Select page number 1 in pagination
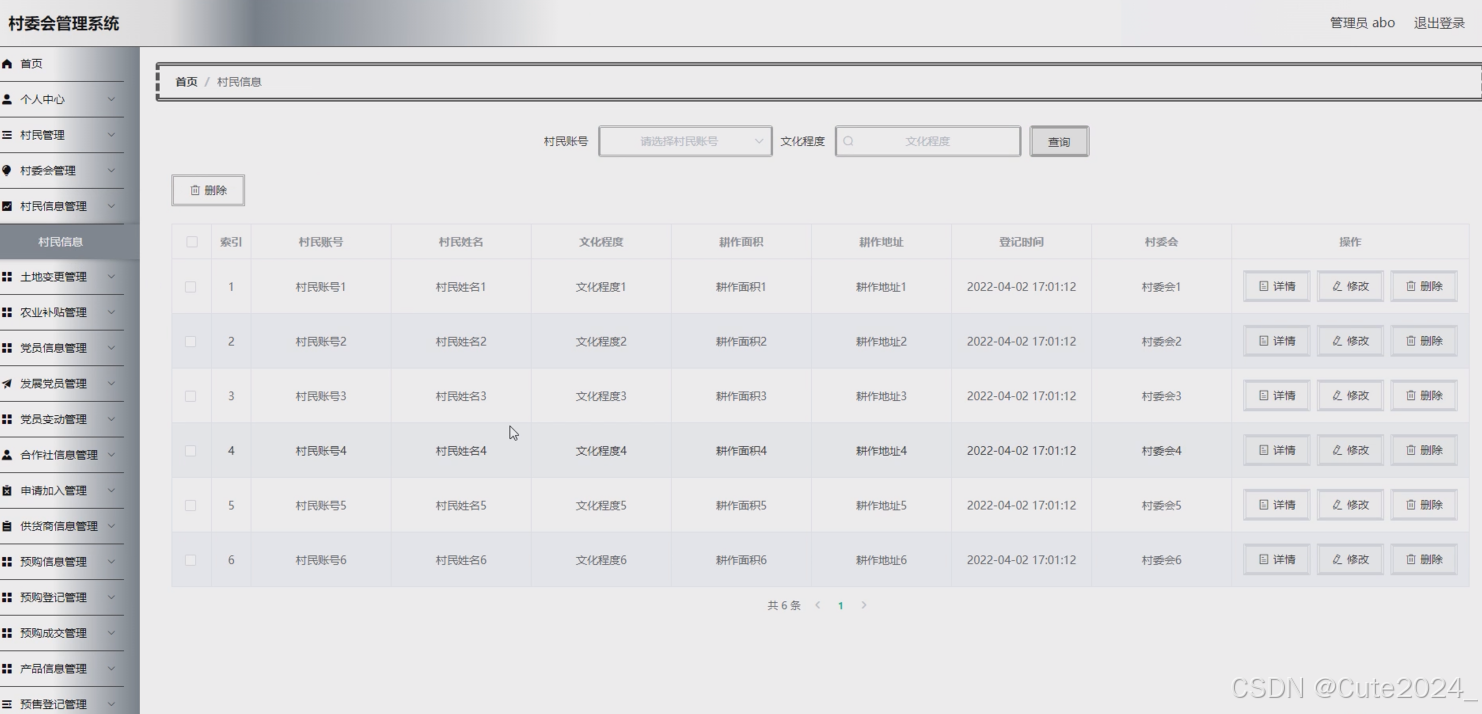The height and width of the screenshot is (714, 1482). pyautogui.click(x=841, y=605)
